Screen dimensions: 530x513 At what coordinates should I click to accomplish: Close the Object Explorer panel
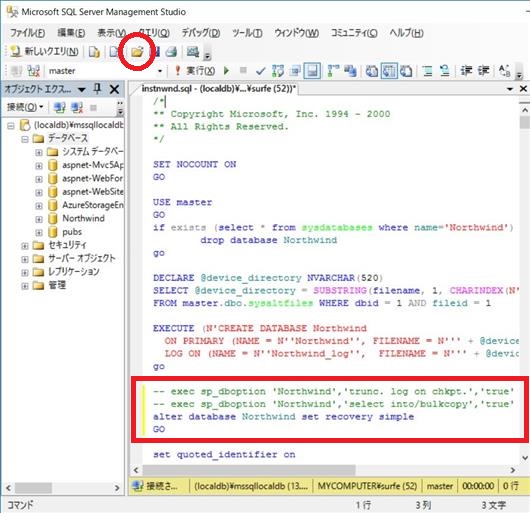click(115, 89)
